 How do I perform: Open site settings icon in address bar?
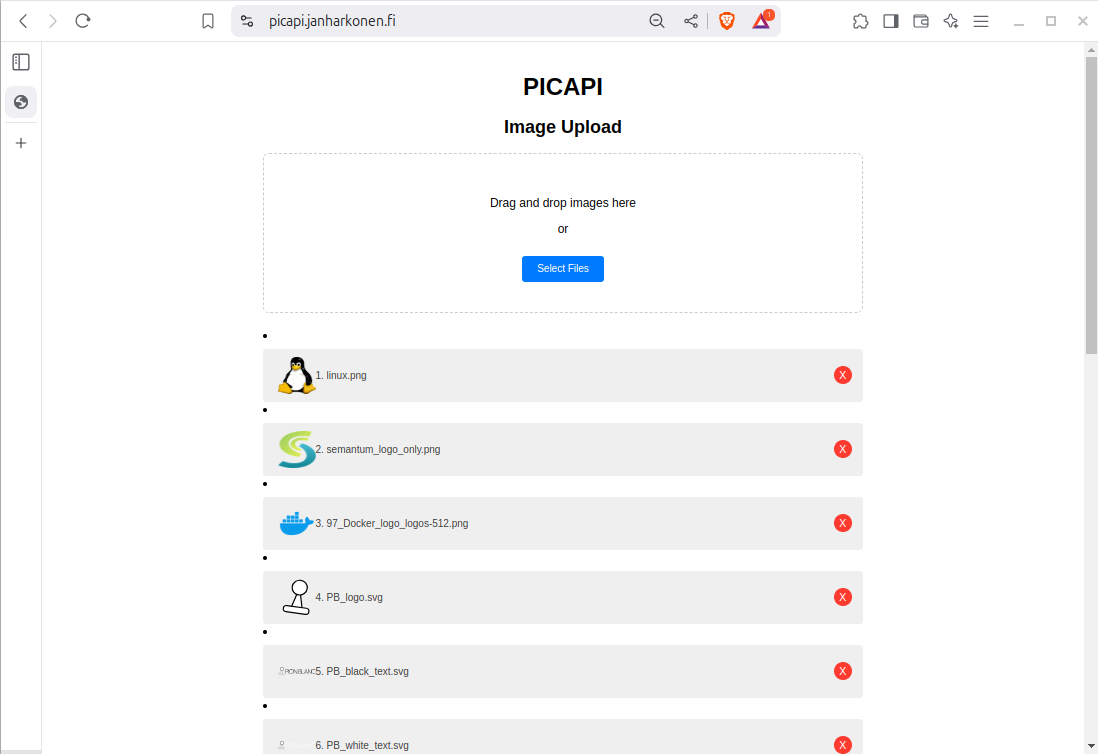coord(246,21)
